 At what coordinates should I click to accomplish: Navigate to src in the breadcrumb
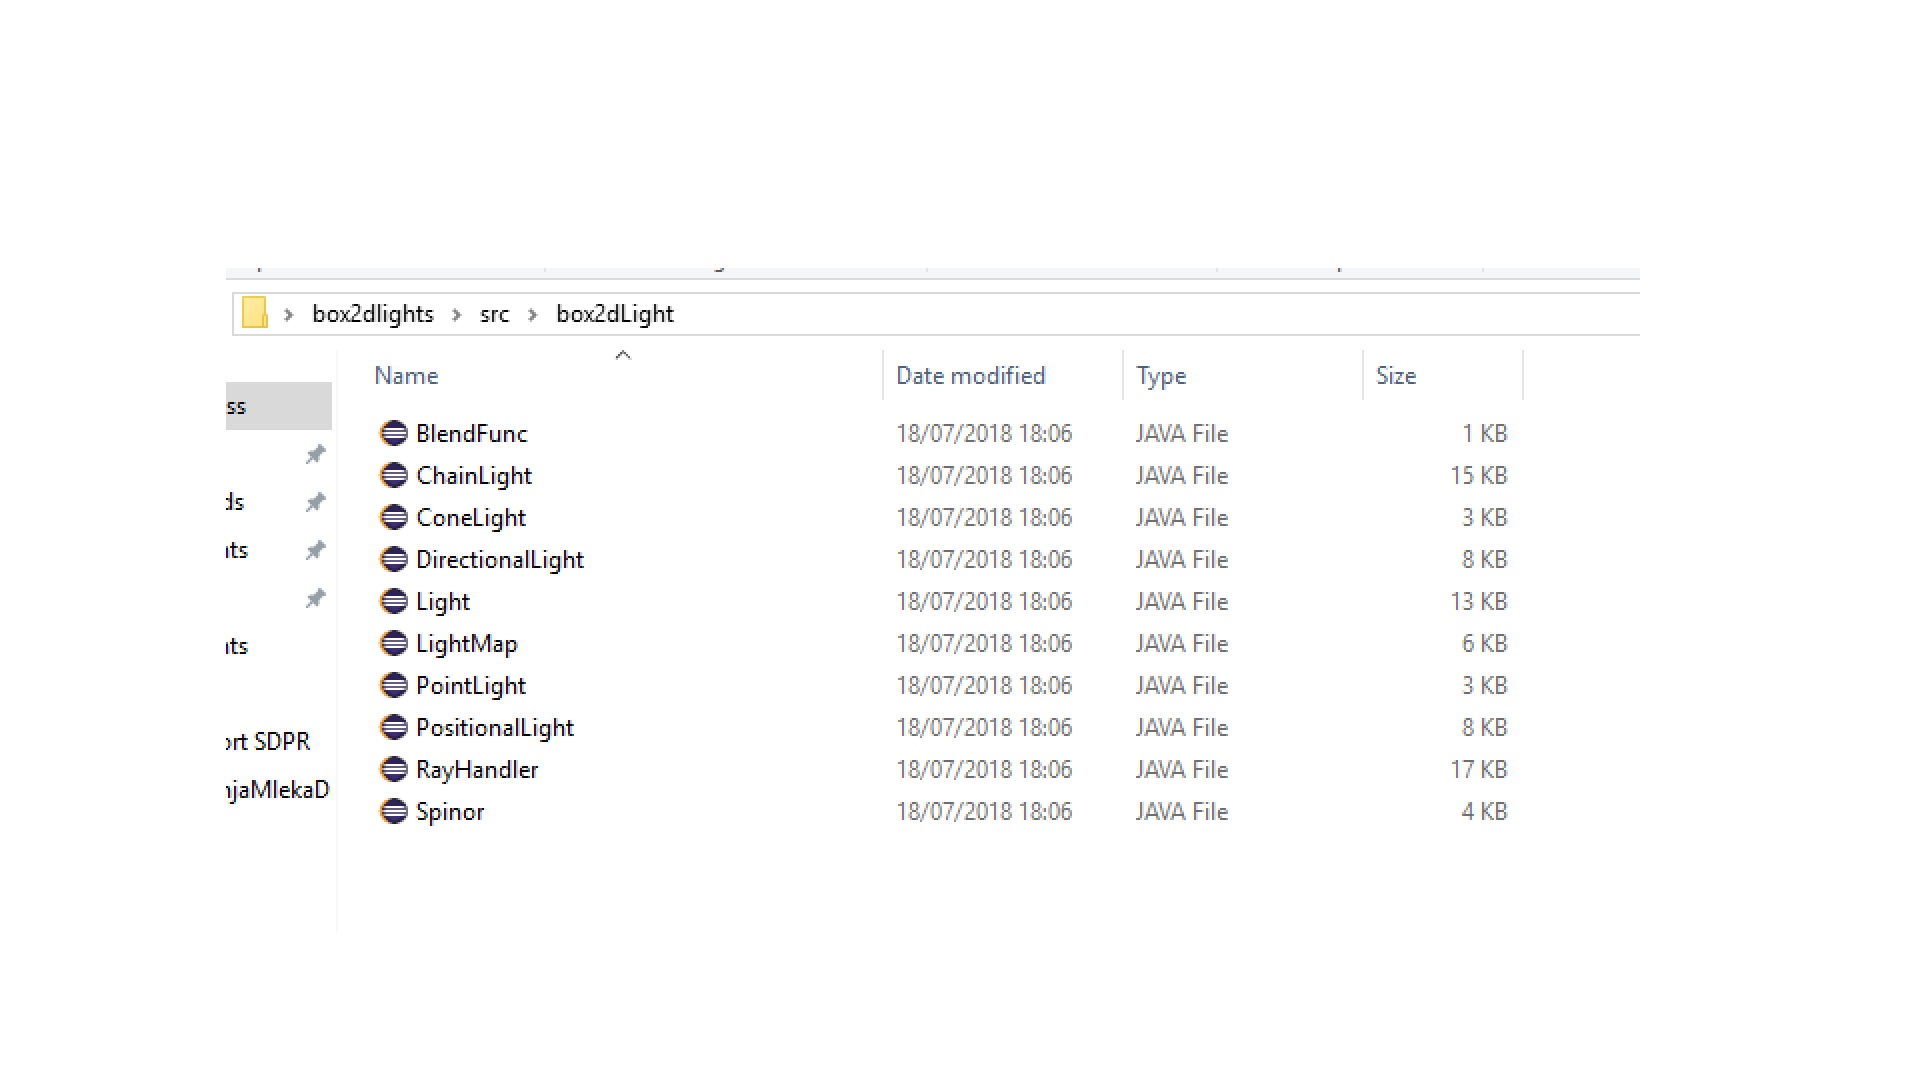[x=494, y=314]
